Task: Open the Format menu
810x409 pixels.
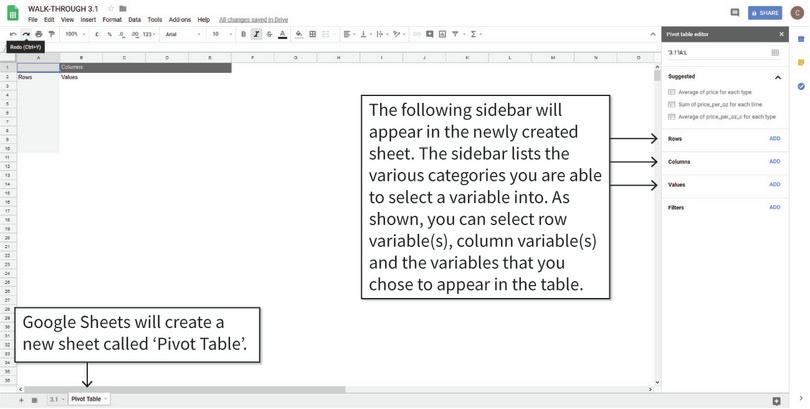Action: pos(112,20)
